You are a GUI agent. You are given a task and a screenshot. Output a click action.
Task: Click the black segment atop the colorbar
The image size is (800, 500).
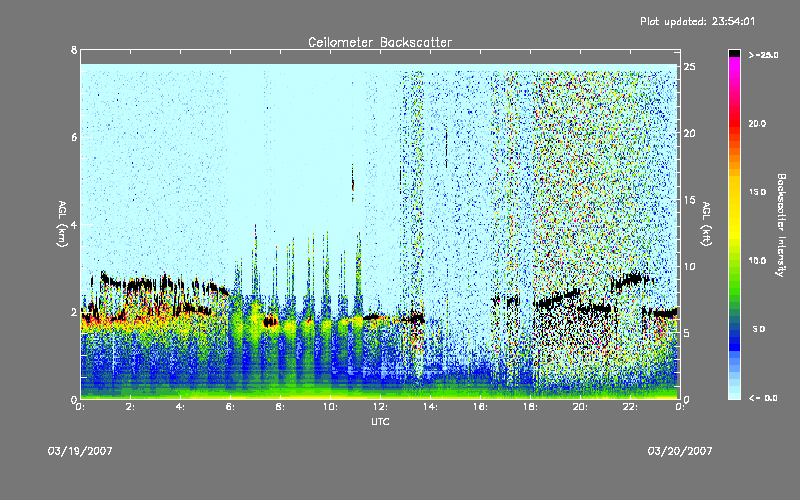(x=734, y=53)
